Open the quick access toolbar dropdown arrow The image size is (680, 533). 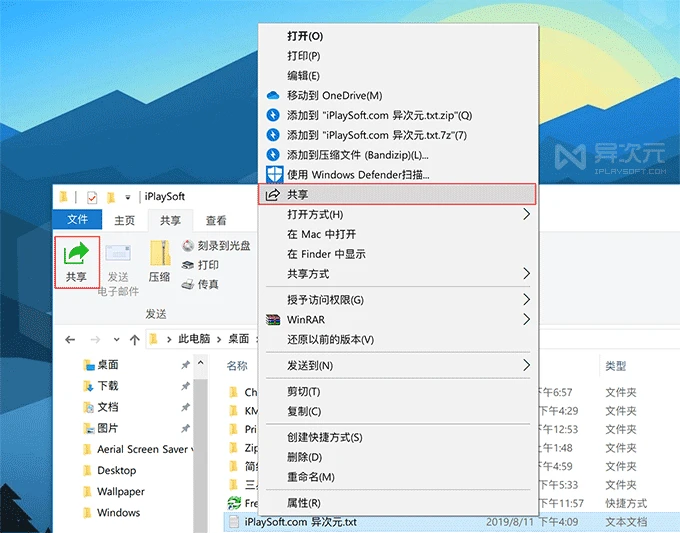(127, 197)
